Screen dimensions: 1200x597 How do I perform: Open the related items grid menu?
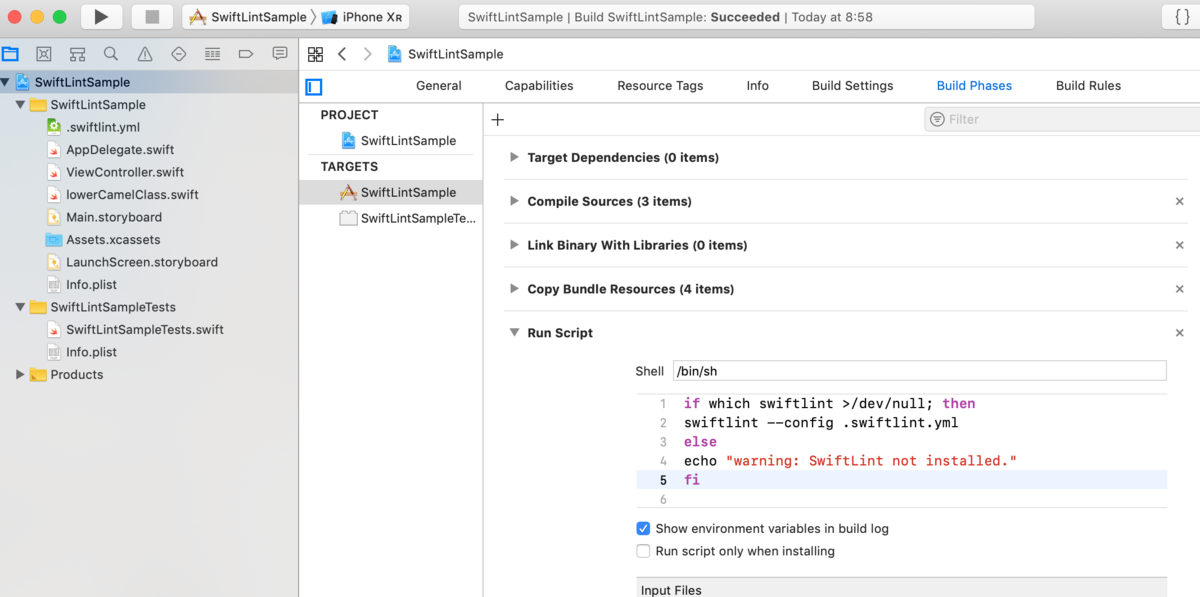click(x=316, y=54)
